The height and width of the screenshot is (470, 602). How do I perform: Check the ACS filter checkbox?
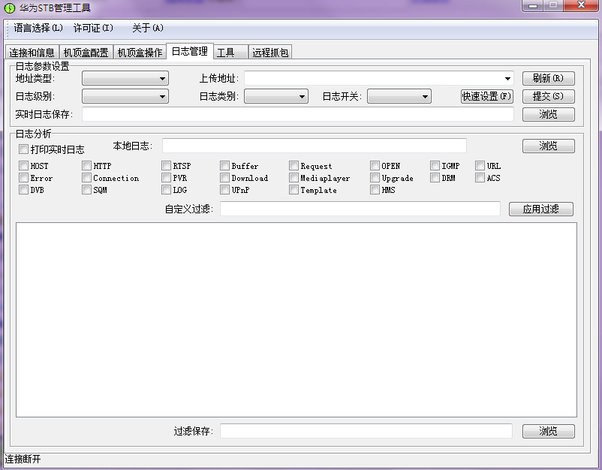pyautogui.click(x=480, y=177)
